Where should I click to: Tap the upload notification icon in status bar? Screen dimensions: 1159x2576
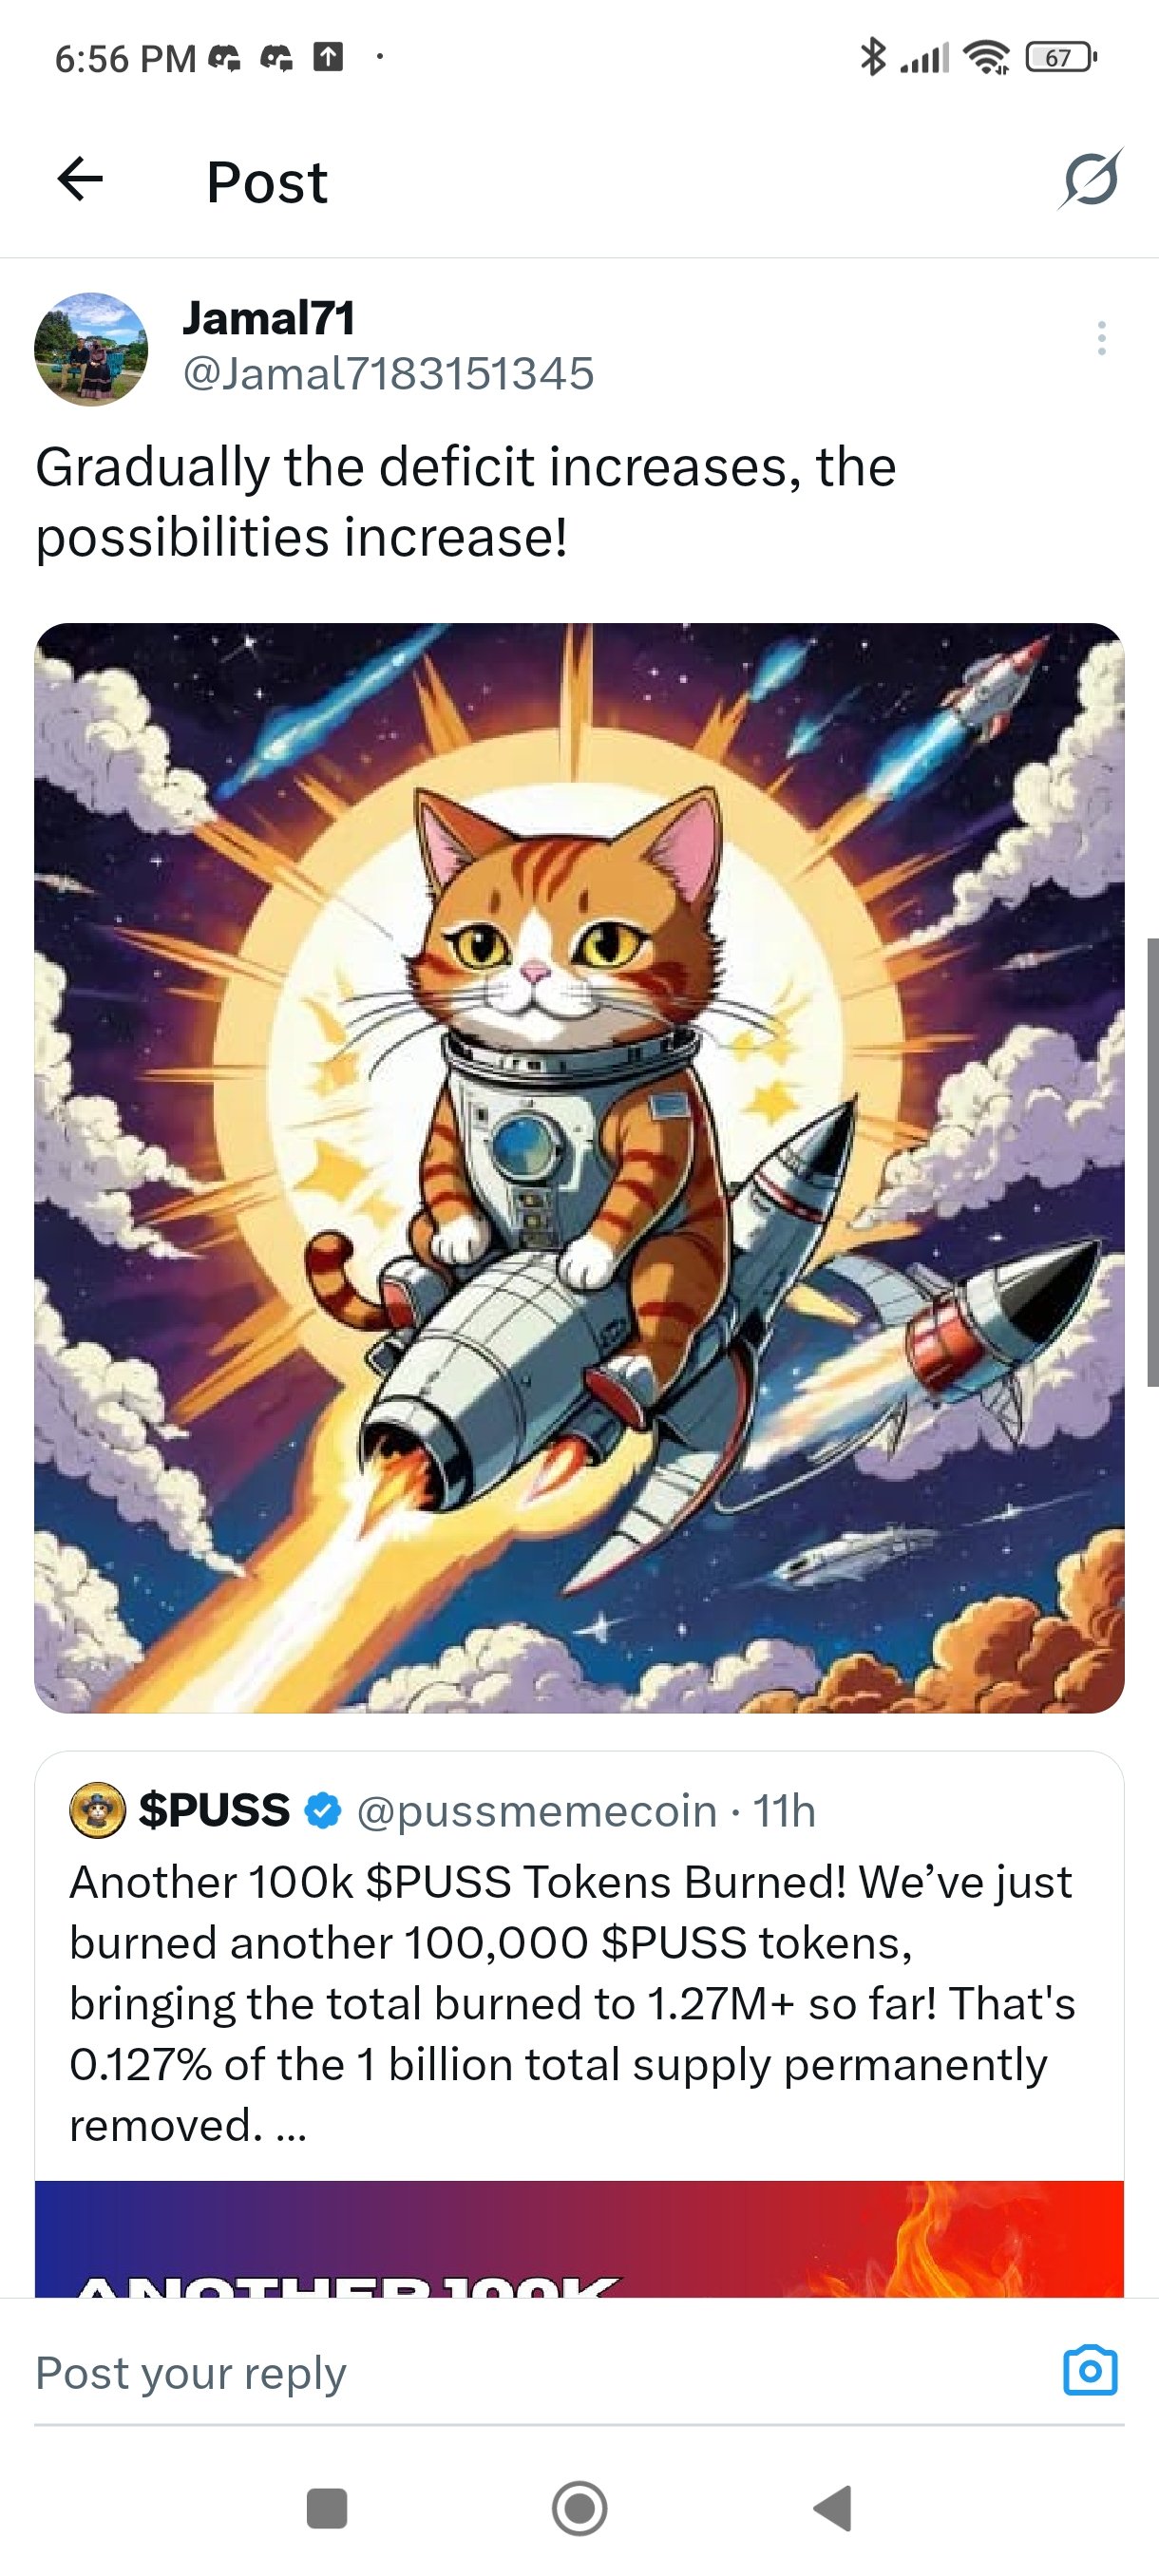pos(328,57)
